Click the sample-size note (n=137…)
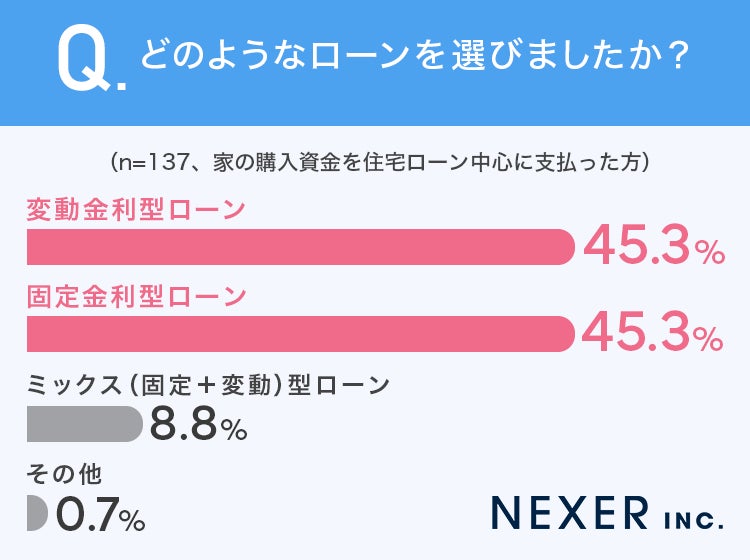Viewport: 750px width, 560px height. pos(381,163)
